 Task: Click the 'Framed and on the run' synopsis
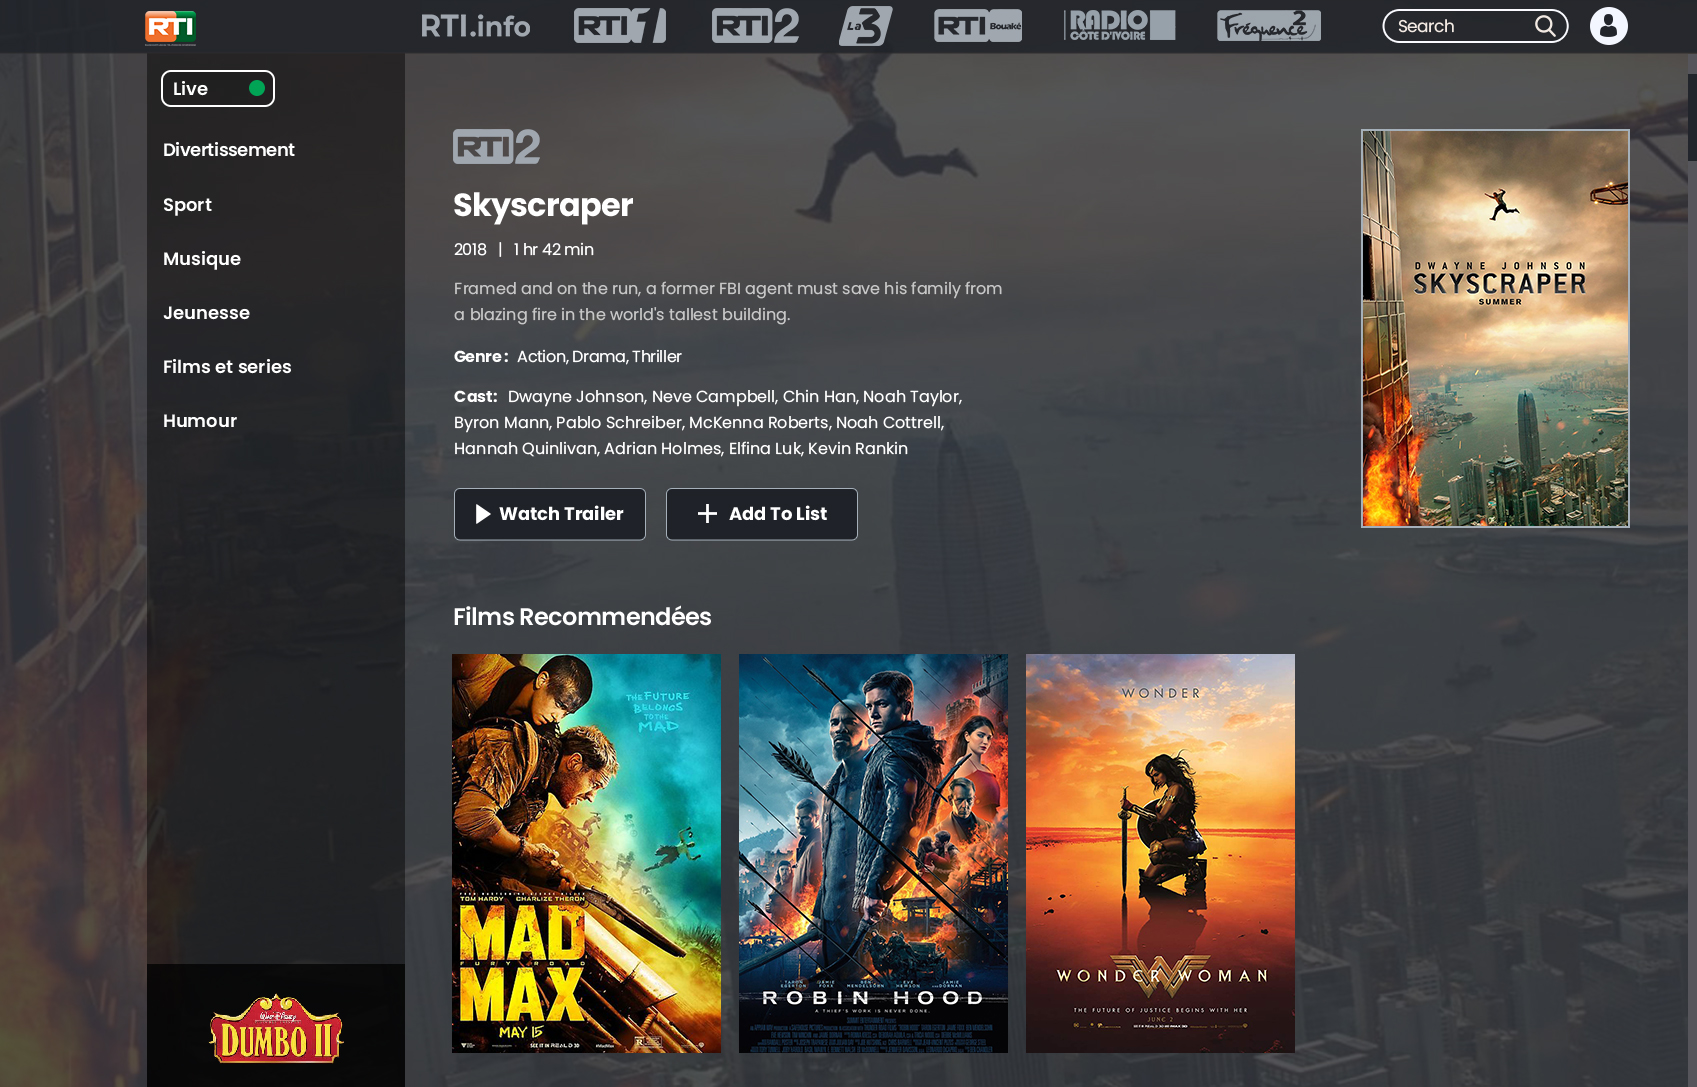pyautogui.click(x=728, y=302)
